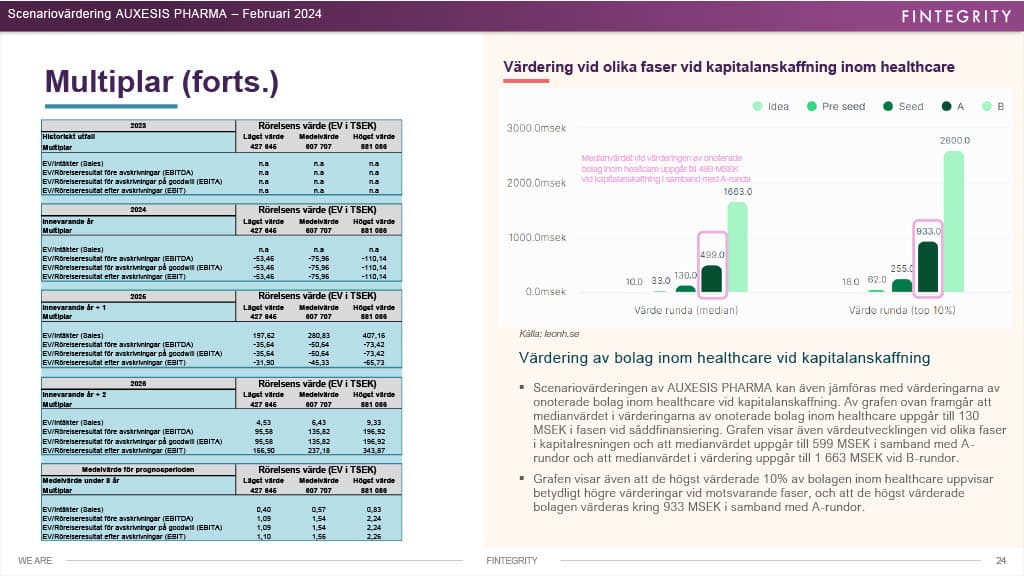Select the 255.0 Seed bar in top 10% group
Screen dimensions: 1024x576
click(902, 285)
